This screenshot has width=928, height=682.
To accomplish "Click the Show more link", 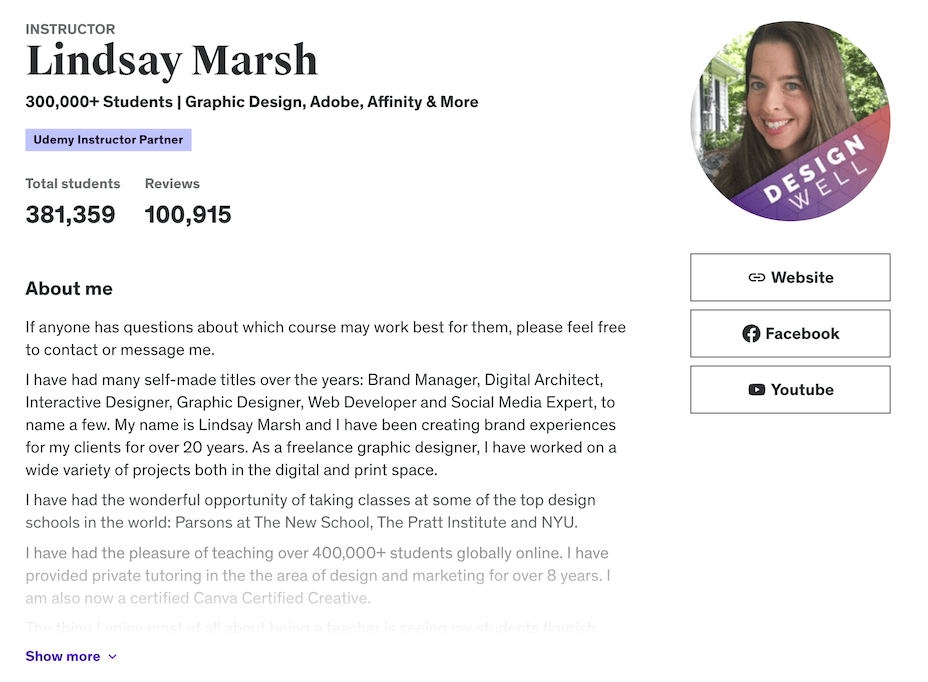I will 63,657.
